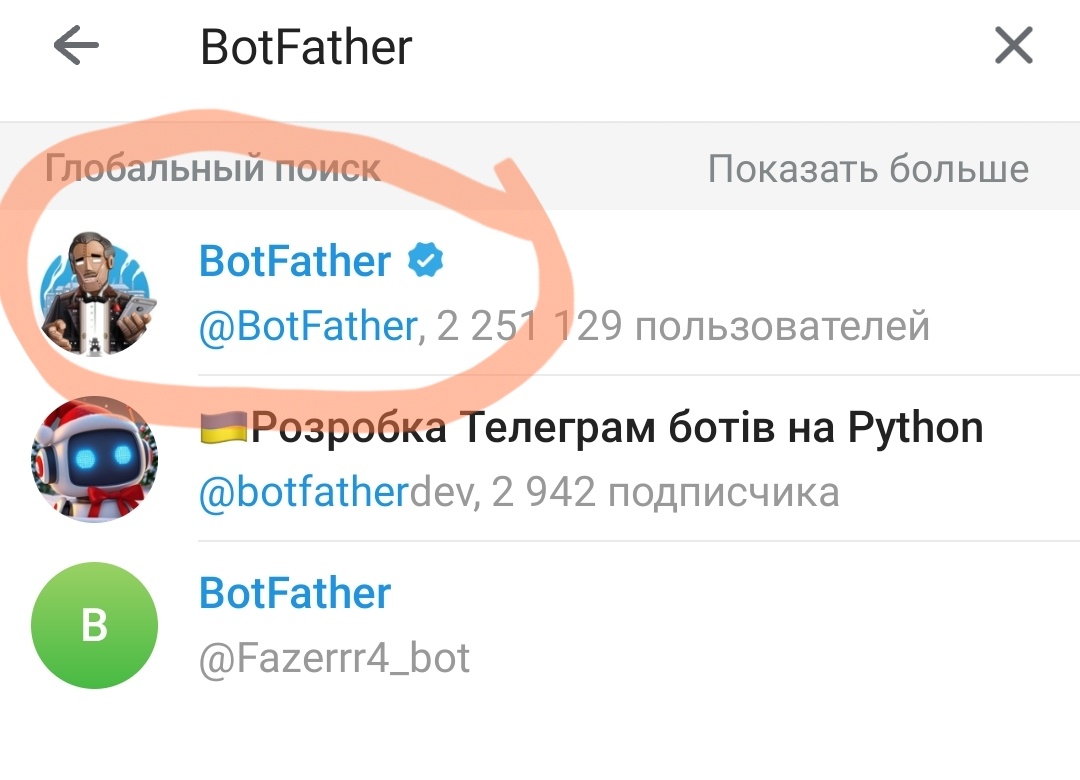Clear the search with the X icon
The image size is (1080, 780).
click(1013, 45)
